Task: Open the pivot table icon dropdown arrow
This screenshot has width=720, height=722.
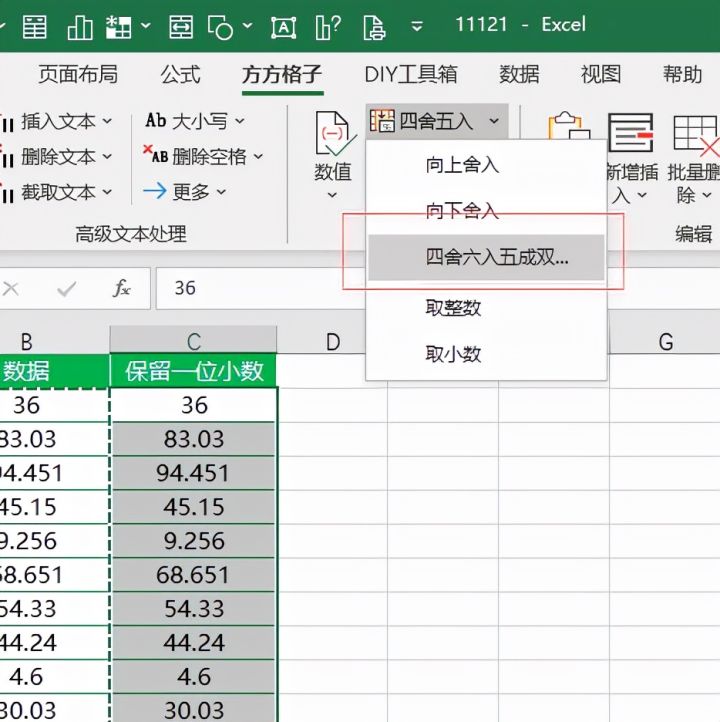Action: click(145, 26)
